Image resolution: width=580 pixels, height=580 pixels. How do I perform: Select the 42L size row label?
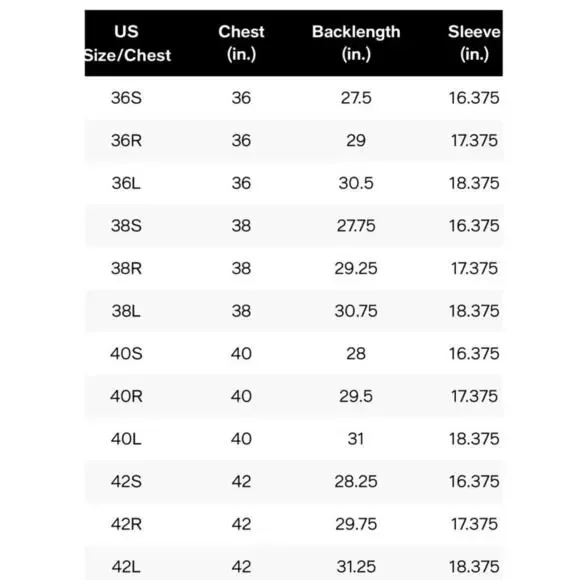(126, 567)
